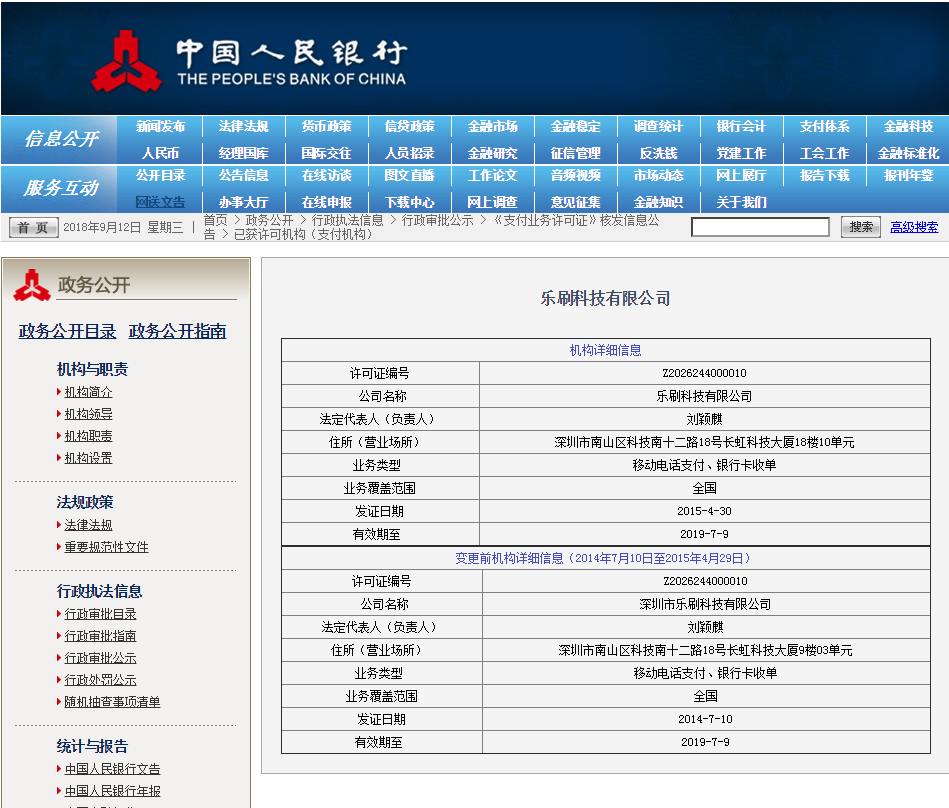Open 图文直播 menu entry

tap(410, 176)
